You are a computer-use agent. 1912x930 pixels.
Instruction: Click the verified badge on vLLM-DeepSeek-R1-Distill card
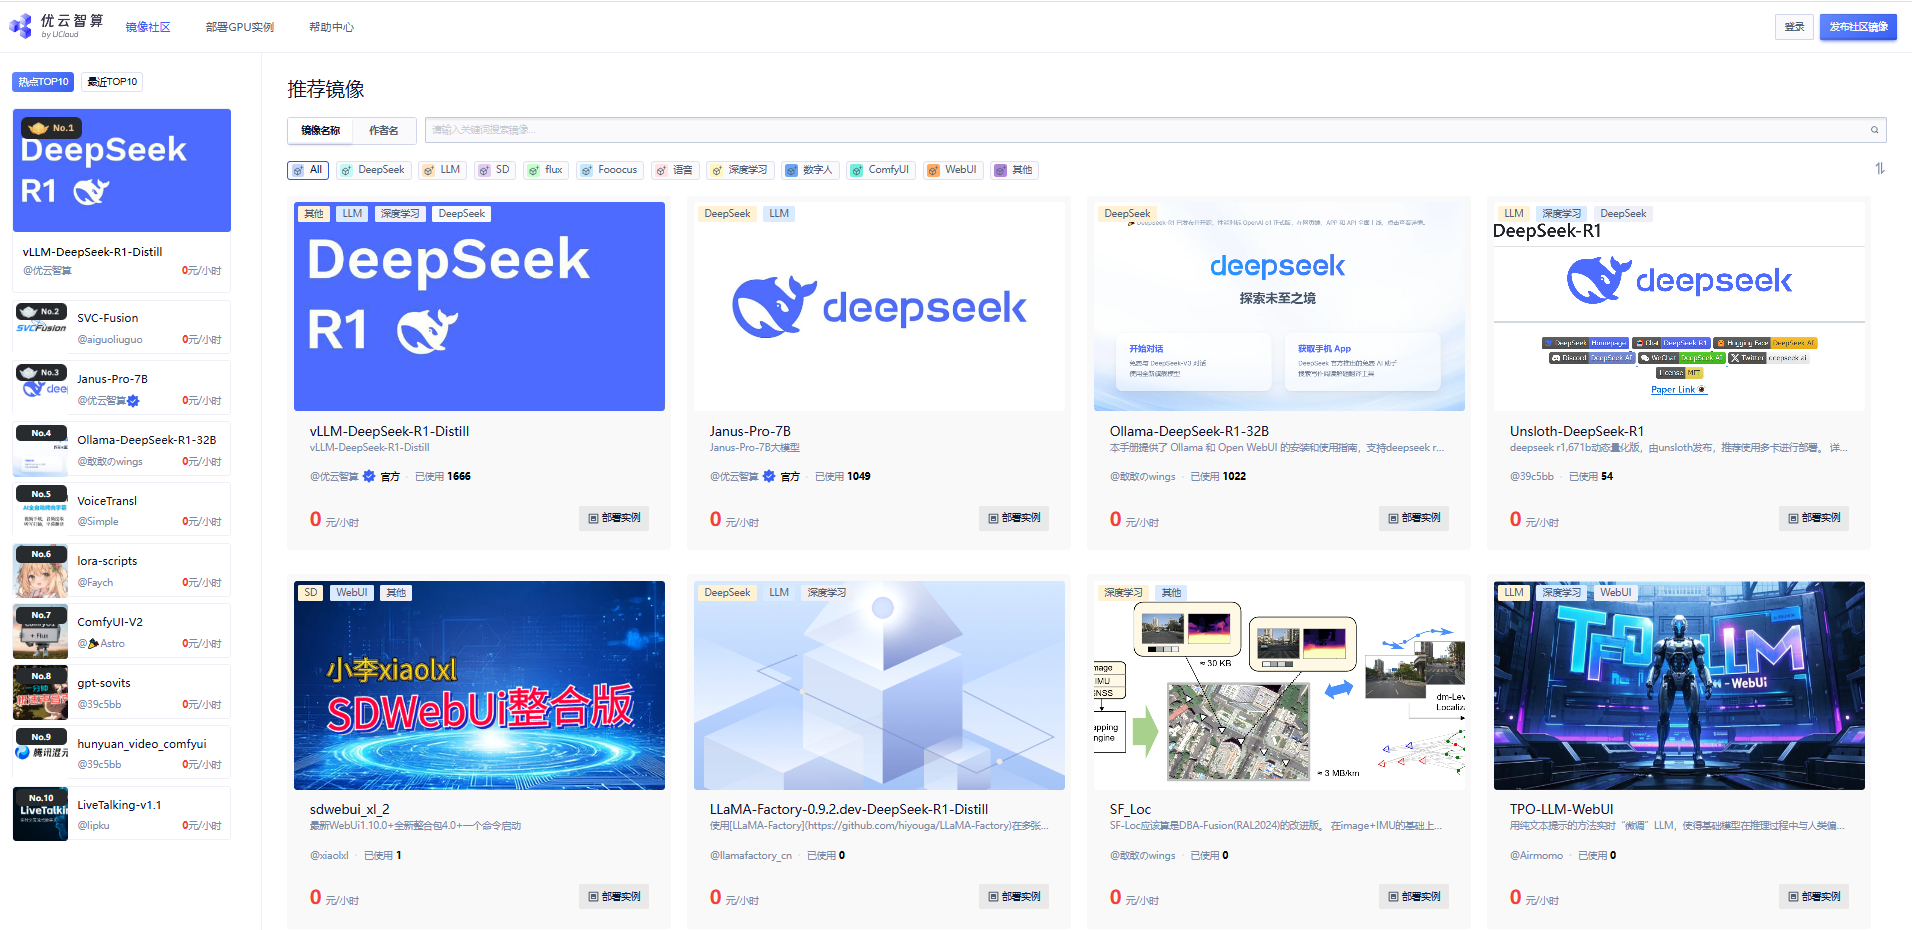tap(369, 477)
